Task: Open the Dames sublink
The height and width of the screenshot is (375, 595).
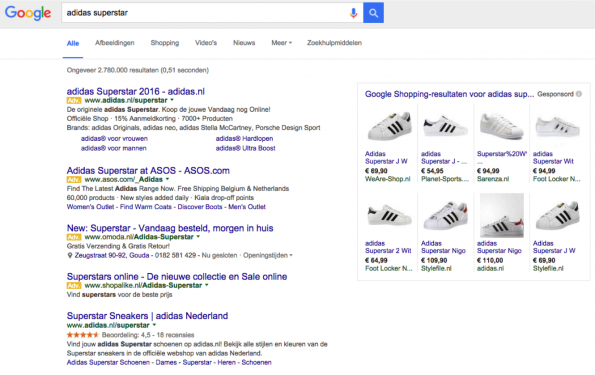Action: point(166,362)
